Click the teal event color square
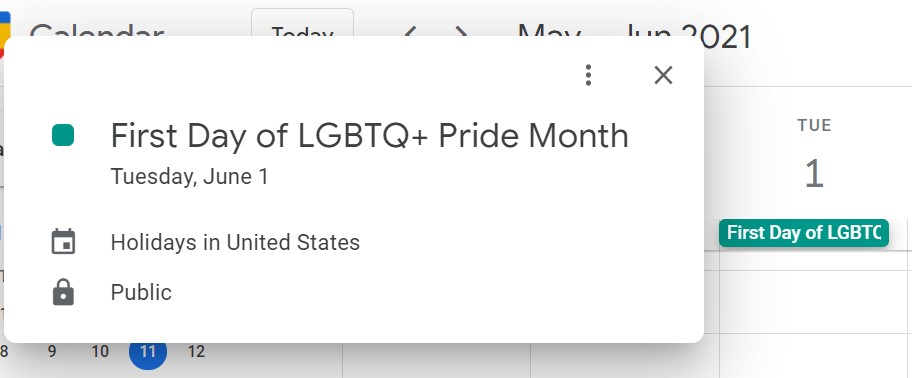The width and height of the screenshot is (912, 378). (x=63, y=135)
